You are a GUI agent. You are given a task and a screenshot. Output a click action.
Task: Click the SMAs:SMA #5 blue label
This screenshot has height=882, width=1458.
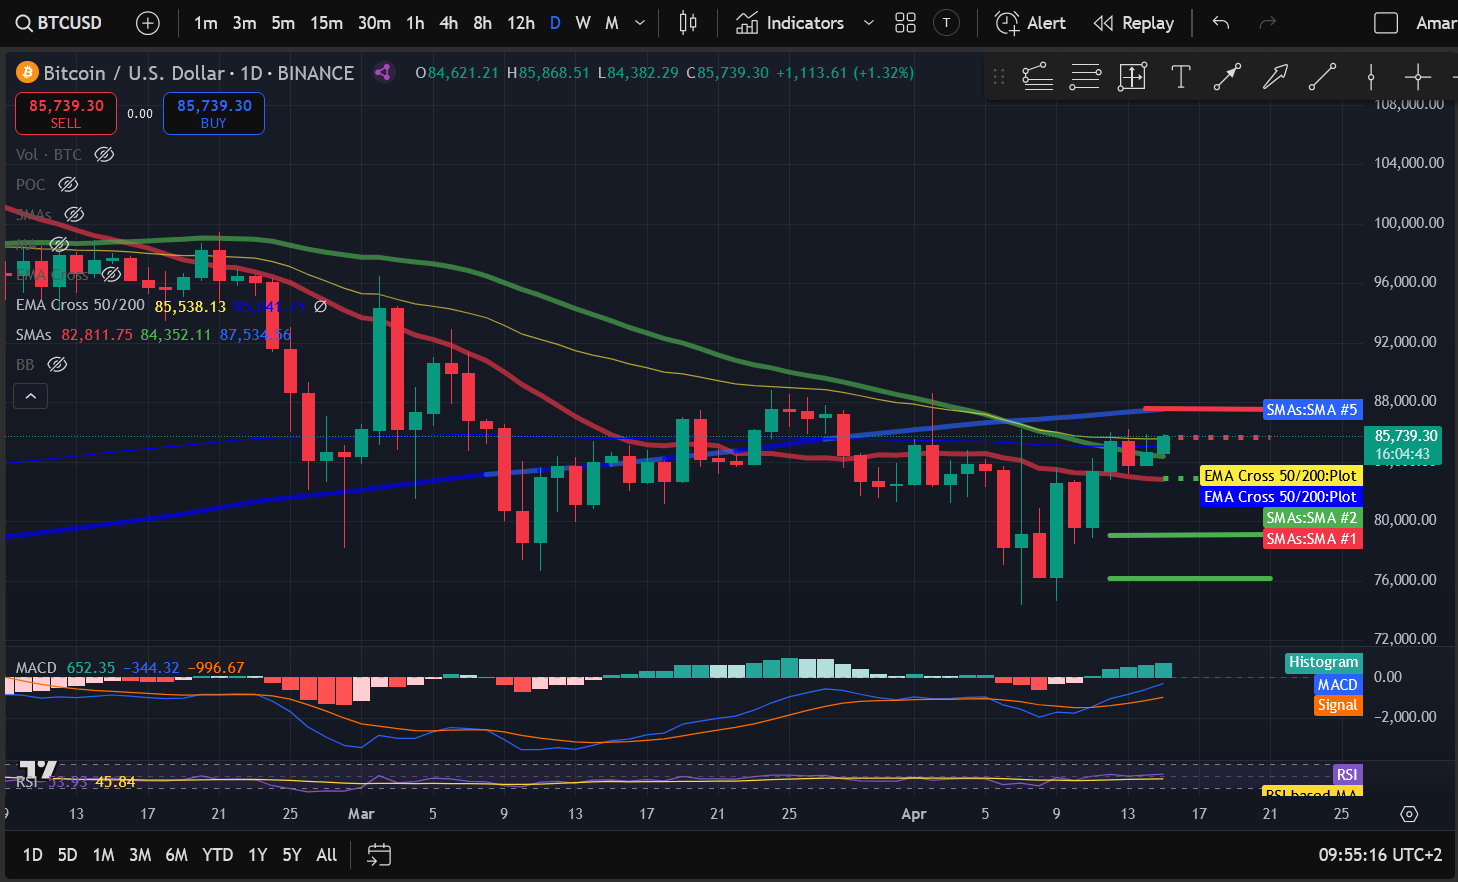(x=1311, y=409)
